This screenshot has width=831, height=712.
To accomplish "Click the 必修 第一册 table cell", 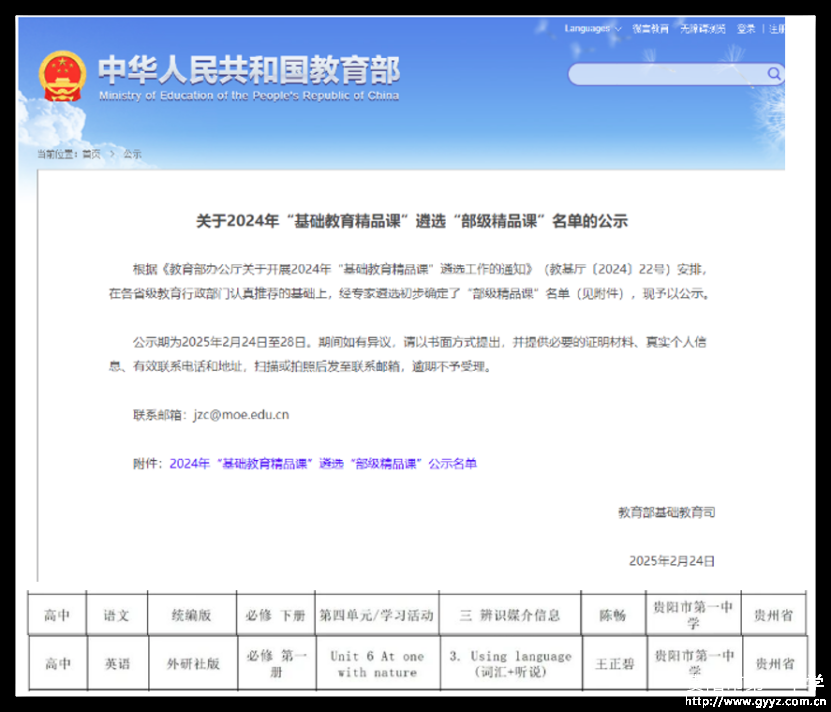I will tap(277, 663).
